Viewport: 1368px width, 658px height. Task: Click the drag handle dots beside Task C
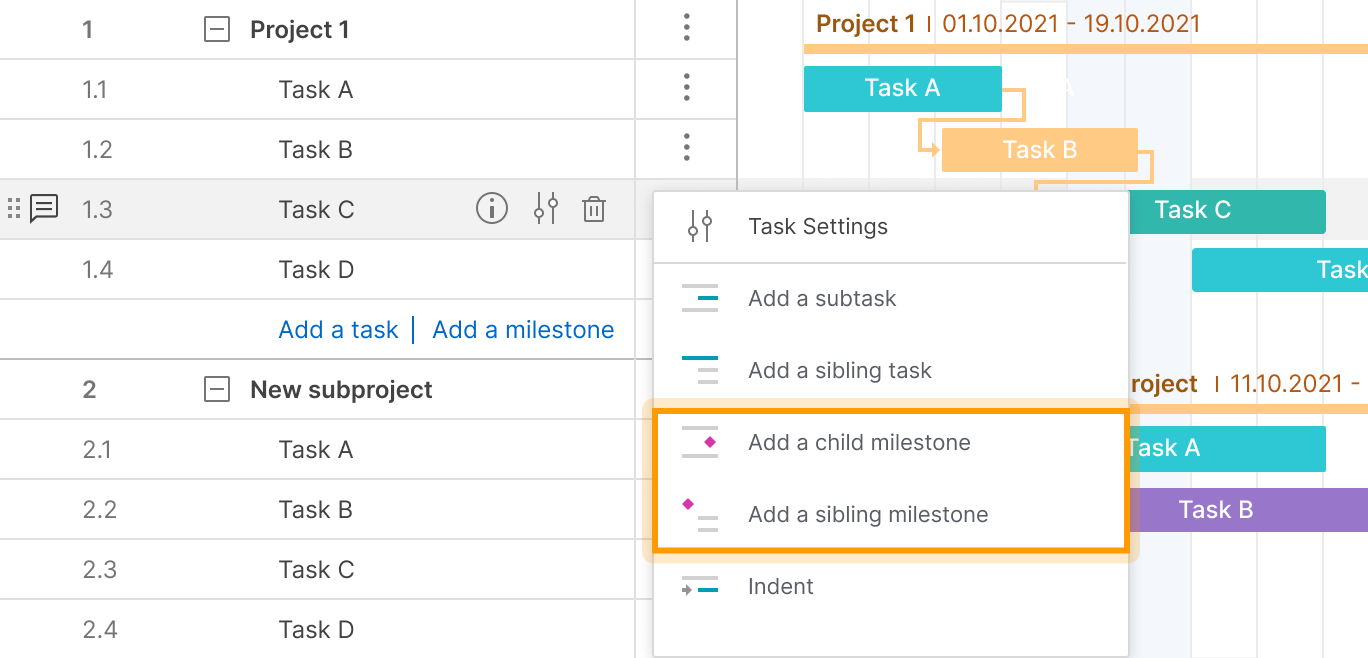[x=14, y=208]
